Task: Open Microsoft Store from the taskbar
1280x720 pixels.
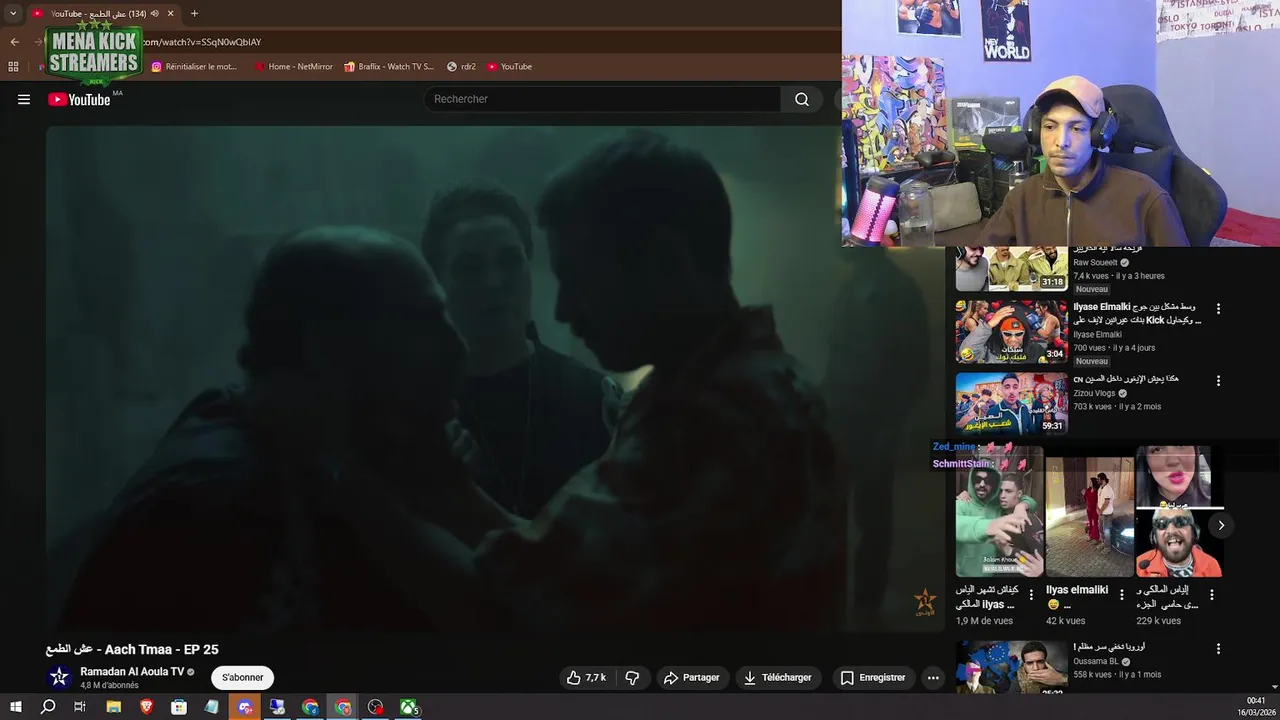Action: pyautogui.click(x=179, y=707)
